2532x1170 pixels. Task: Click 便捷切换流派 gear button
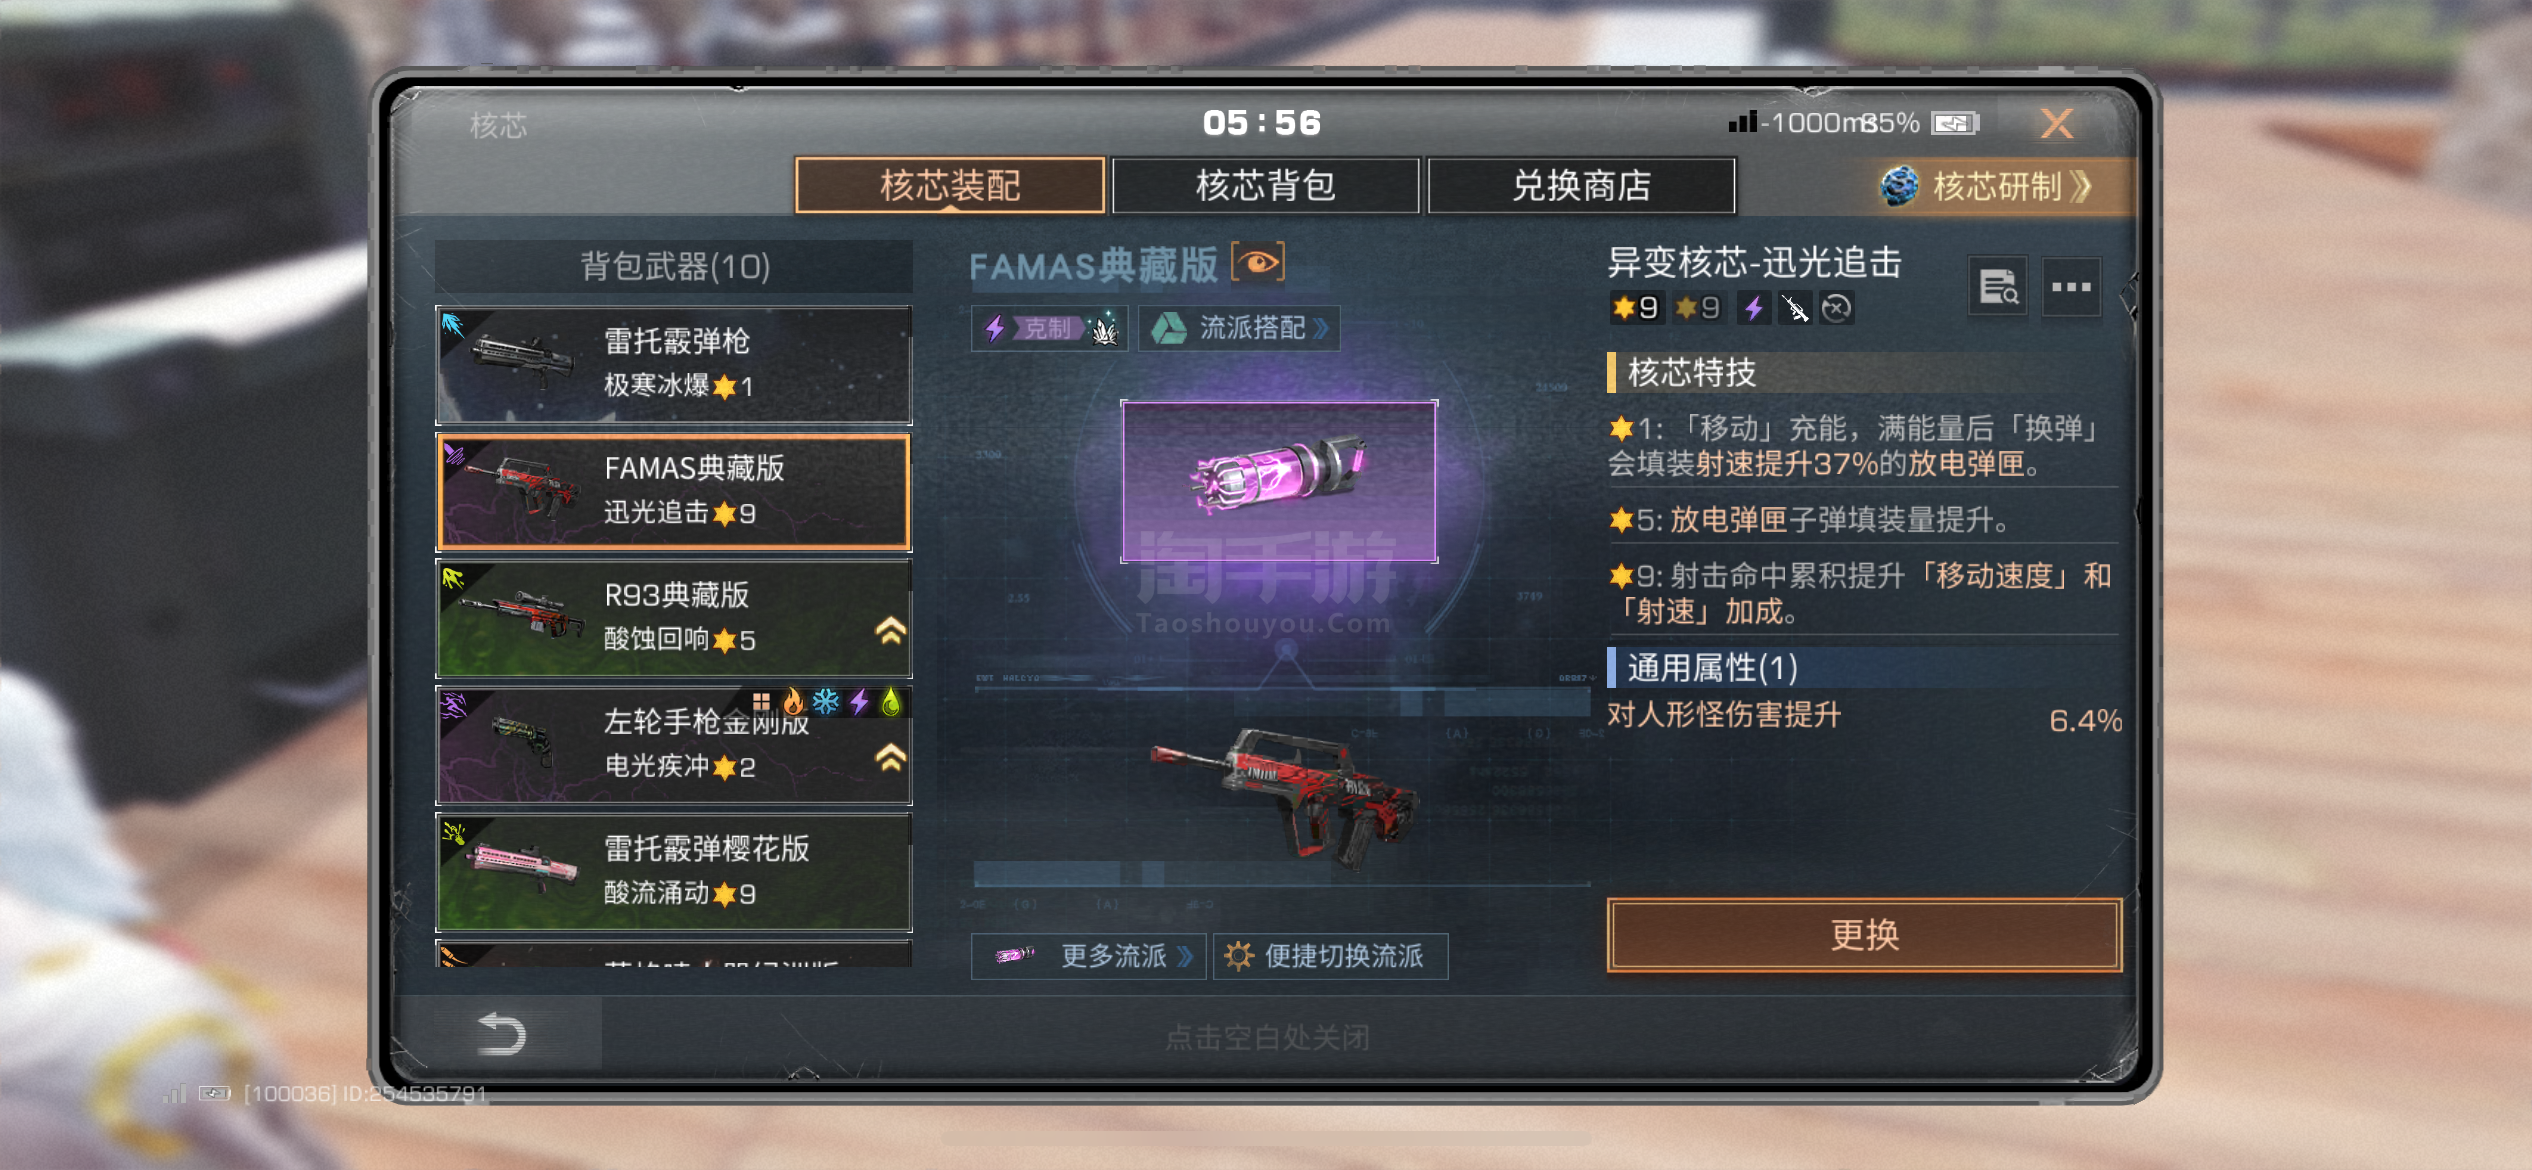tap(1330, 956)
